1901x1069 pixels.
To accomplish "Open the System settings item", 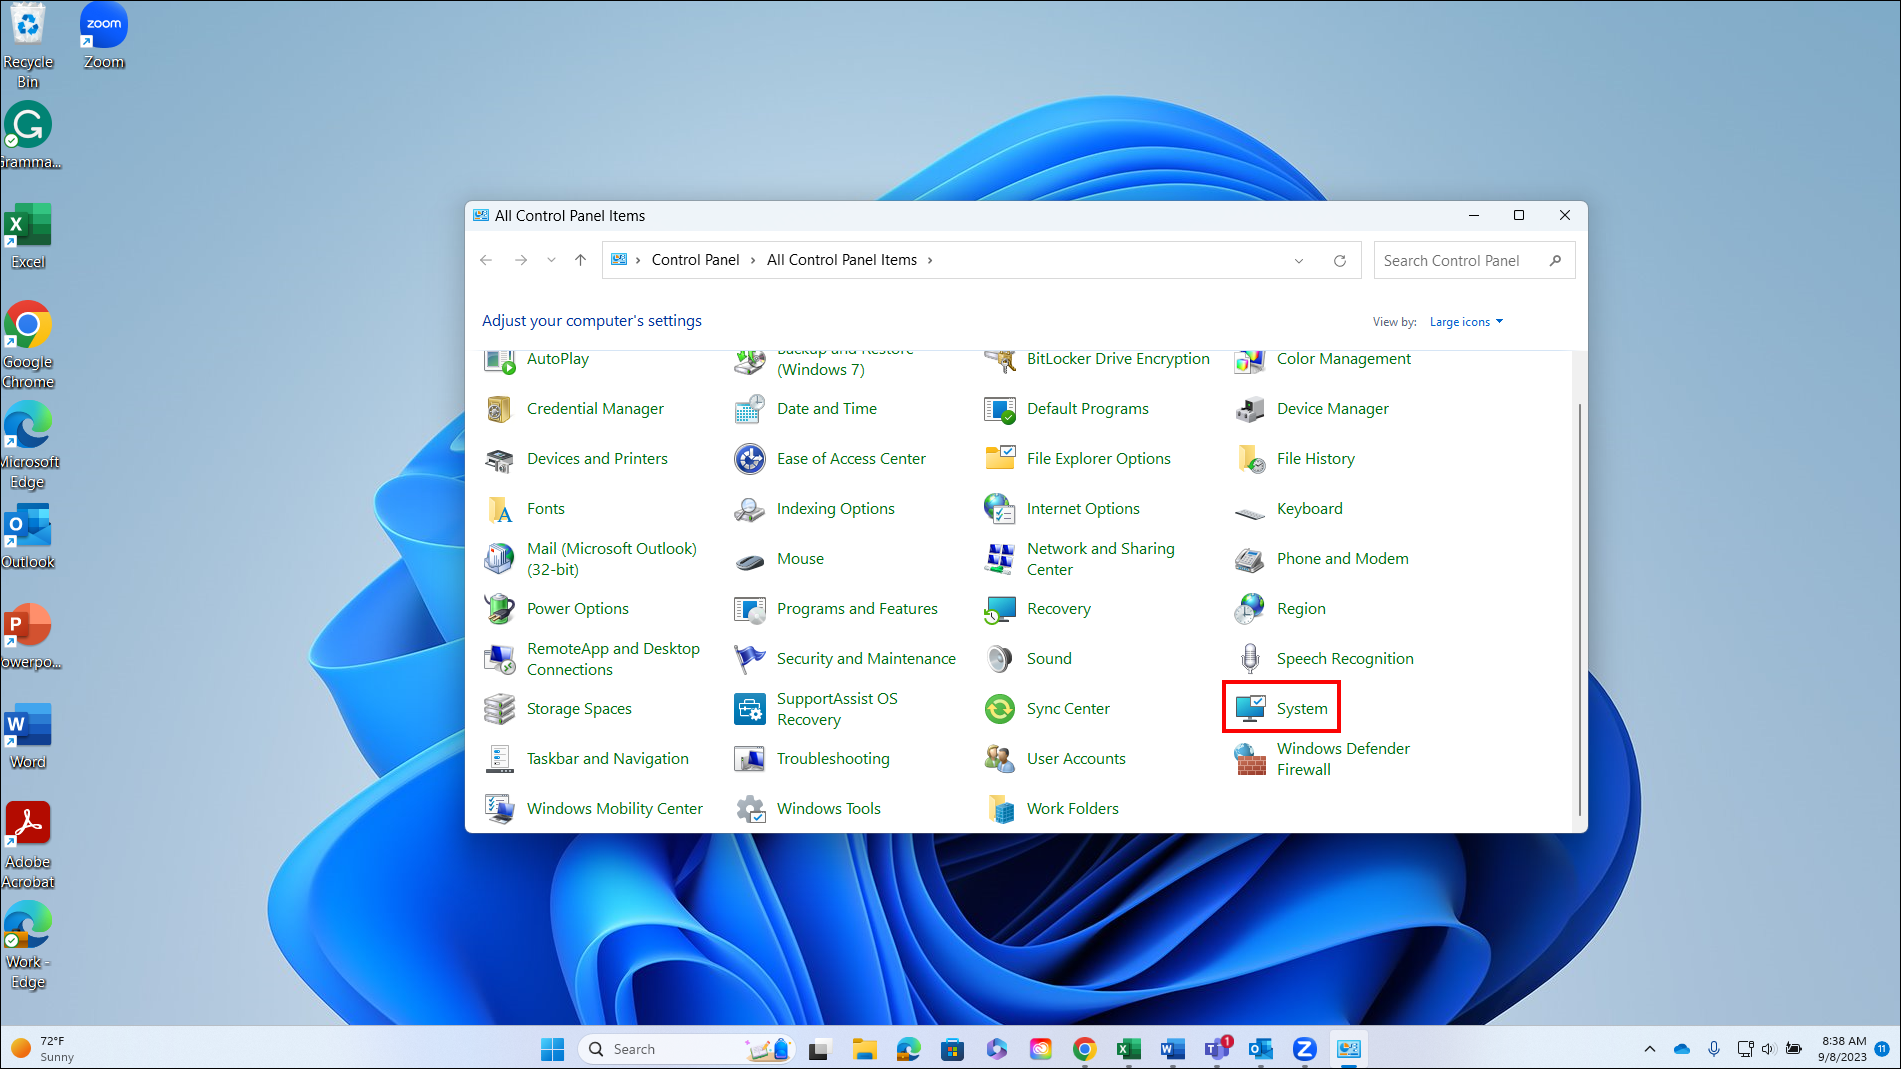I will point(1301,707).
